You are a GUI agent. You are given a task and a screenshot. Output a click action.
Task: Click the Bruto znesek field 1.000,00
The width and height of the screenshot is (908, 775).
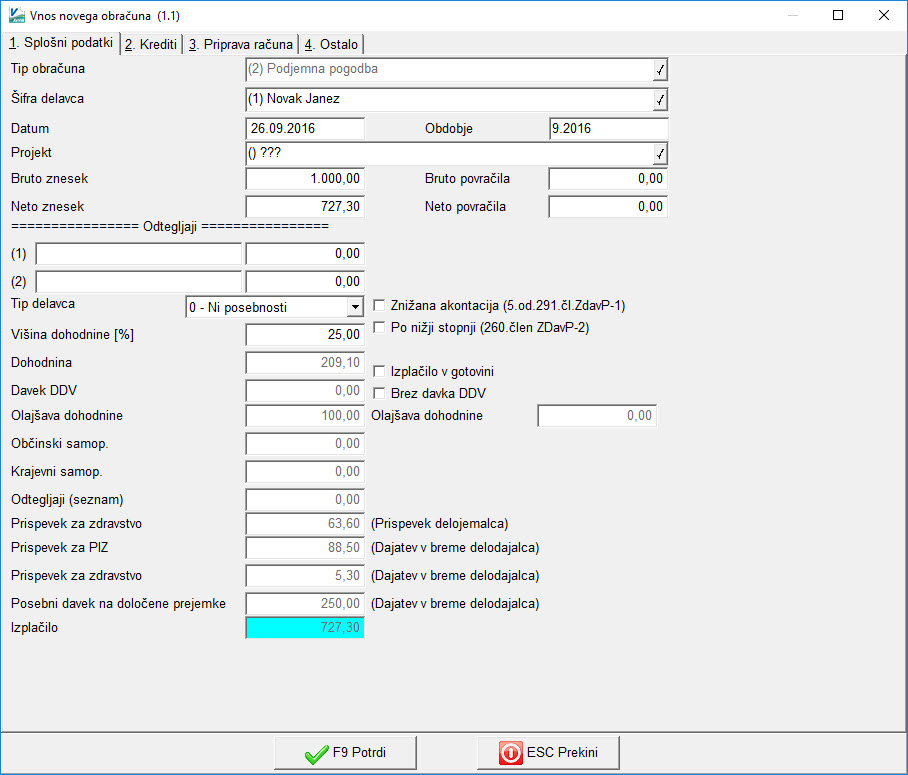click(305, 178)
